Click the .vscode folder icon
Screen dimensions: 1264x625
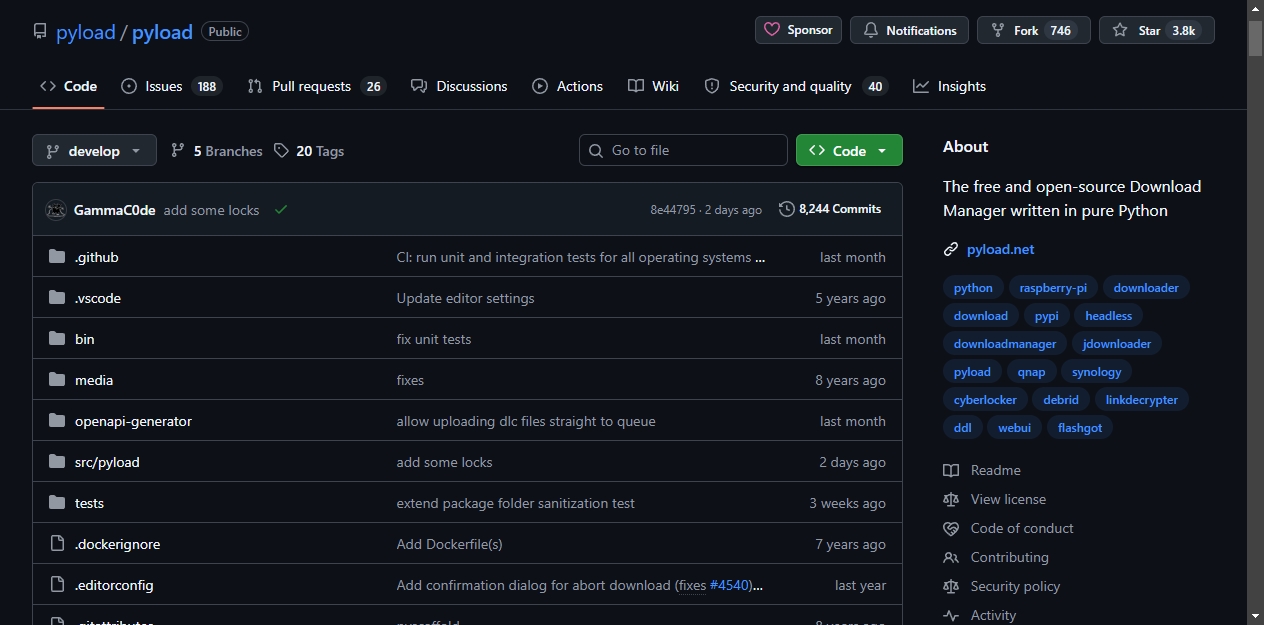pyautogui.click(x=57, y=298)
